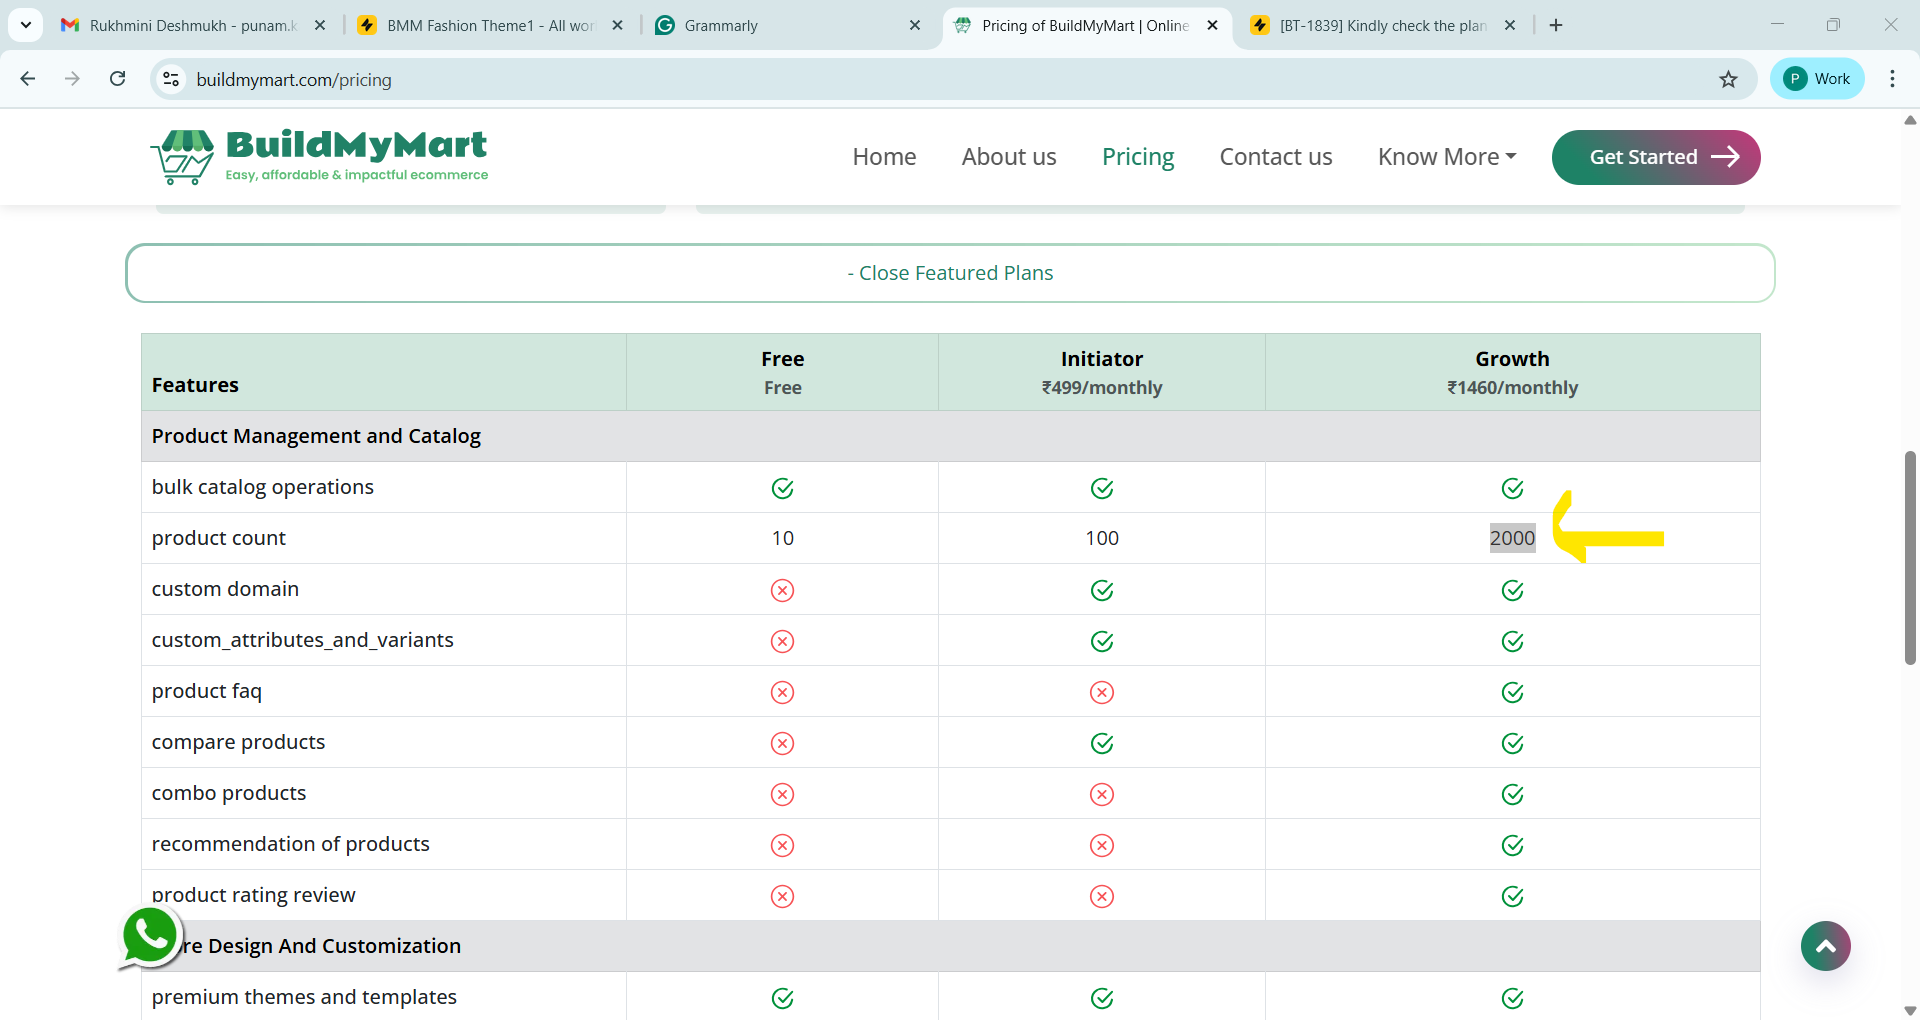Click the Growth check for combo products
Image resolution: width=1920 pixels, height=1020 pixels.
tap(1513, 794)
